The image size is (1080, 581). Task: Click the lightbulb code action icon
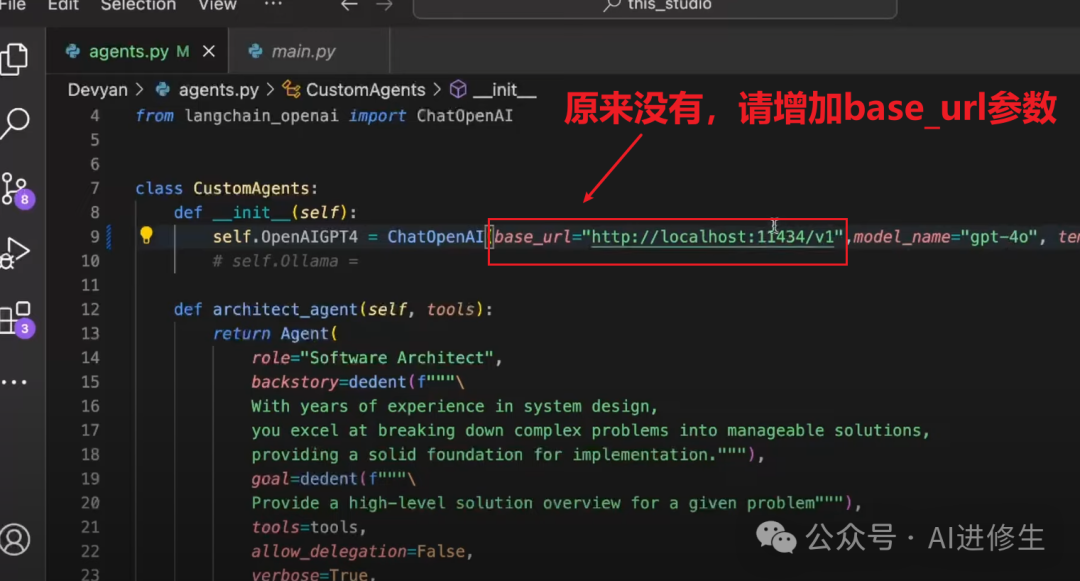[146, 235]
